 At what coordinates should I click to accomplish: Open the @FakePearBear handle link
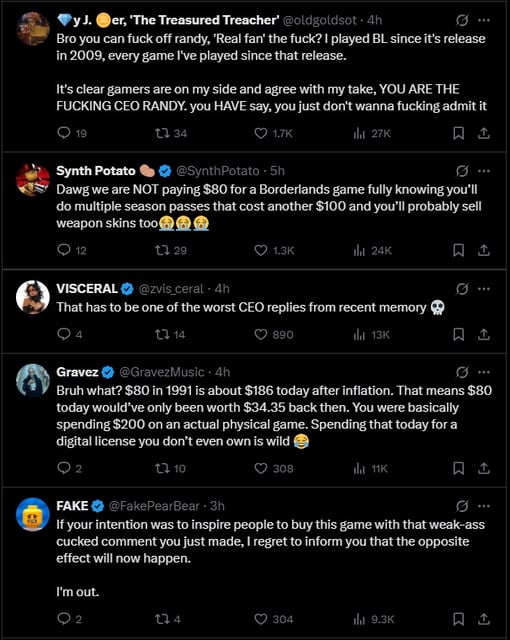click(x=154, y=506)
